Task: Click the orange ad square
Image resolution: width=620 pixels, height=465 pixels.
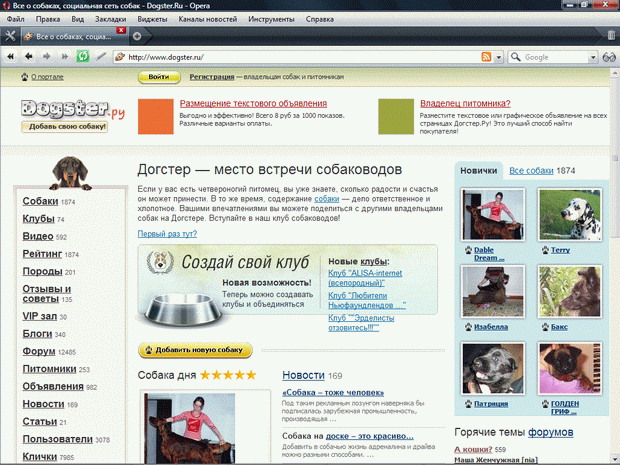Action: coord(156,117)
